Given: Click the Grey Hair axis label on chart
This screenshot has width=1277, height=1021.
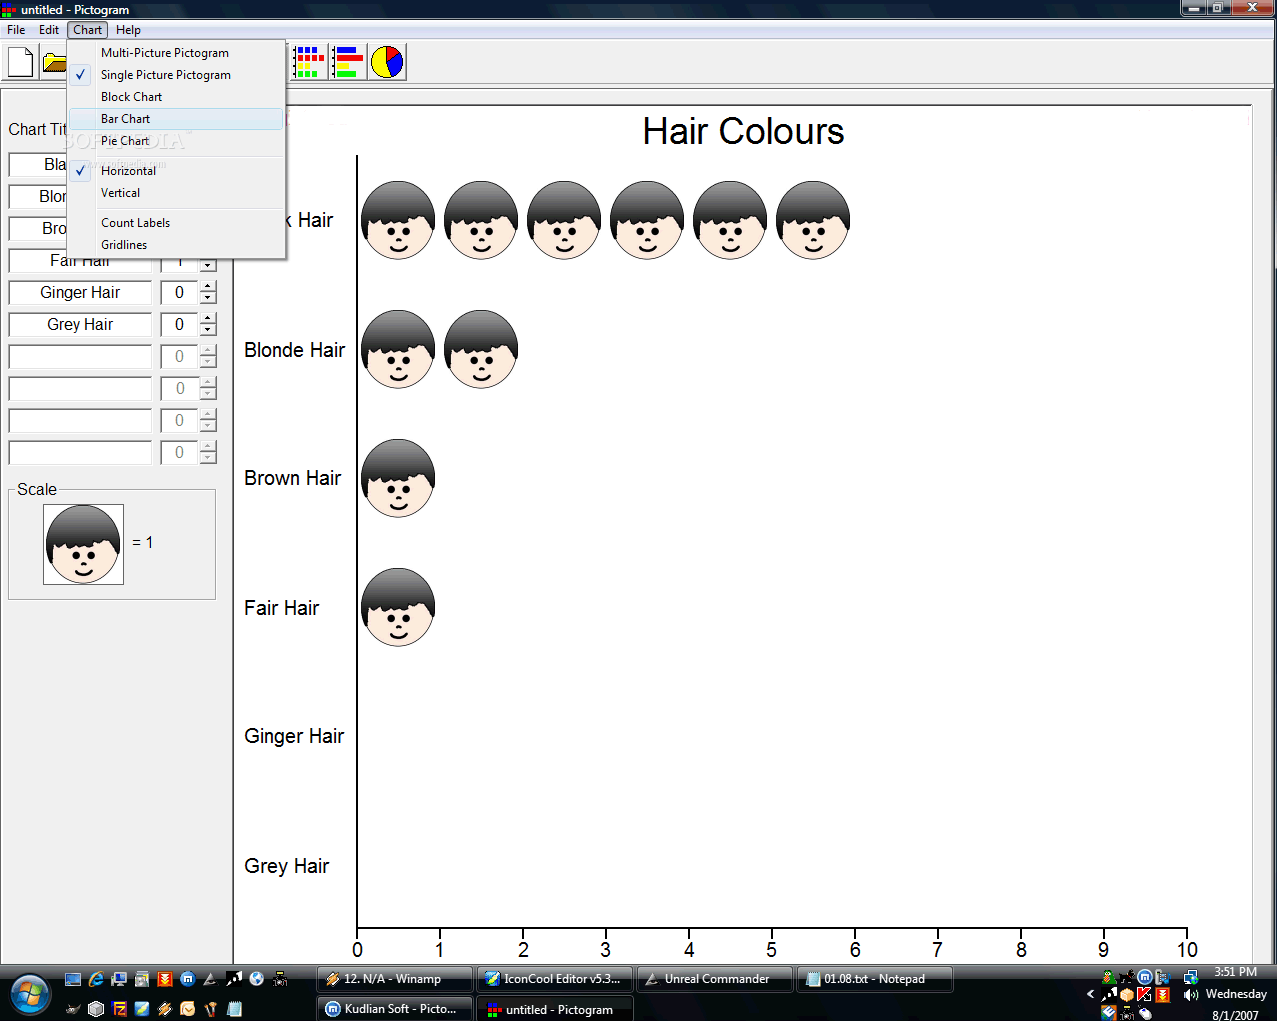Looking at the screenshot, I should (x=286, y=866).
